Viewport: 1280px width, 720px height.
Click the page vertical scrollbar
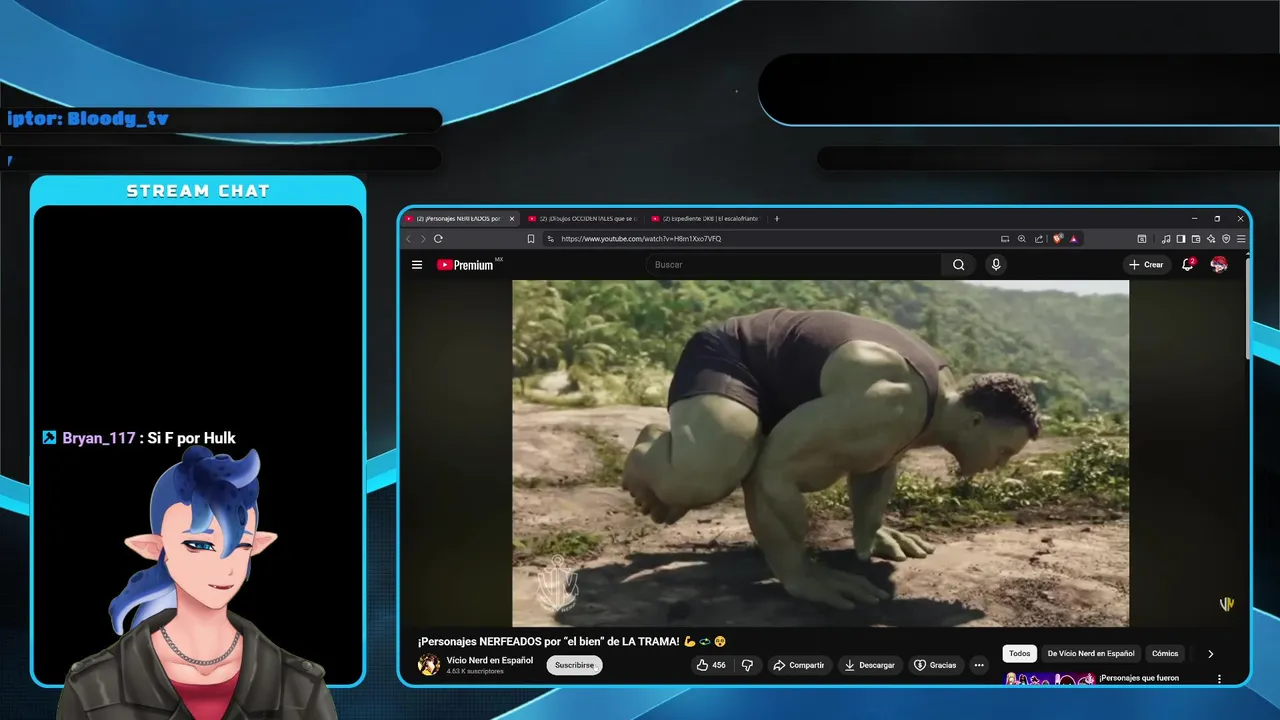tap(1247, 310)
